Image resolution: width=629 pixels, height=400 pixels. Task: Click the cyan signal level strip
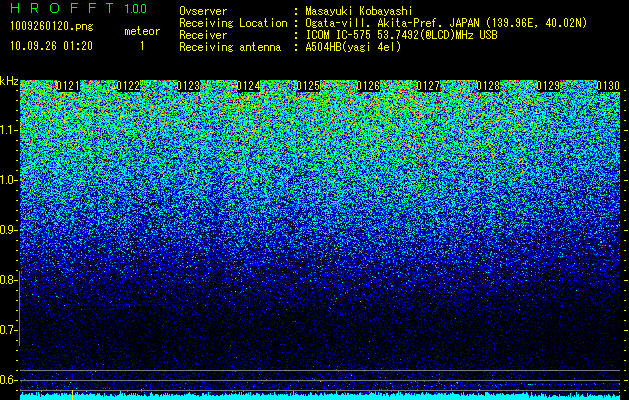pyautogui.click(x=320, y=397)
